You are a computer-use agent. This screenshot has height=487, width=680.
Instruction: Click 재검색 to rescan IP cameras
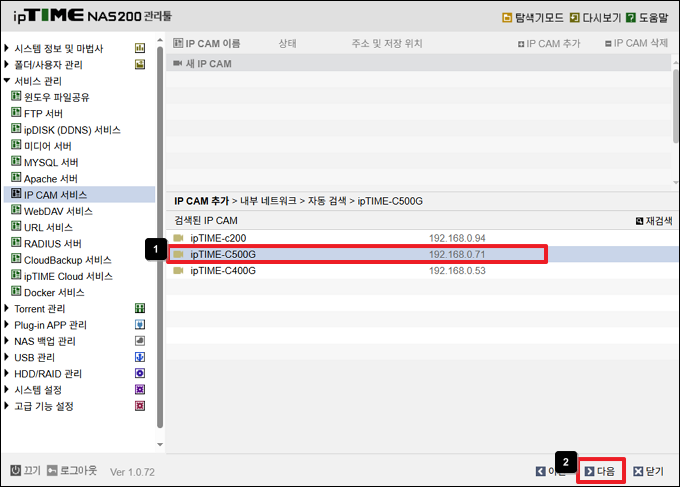[654, 220]
